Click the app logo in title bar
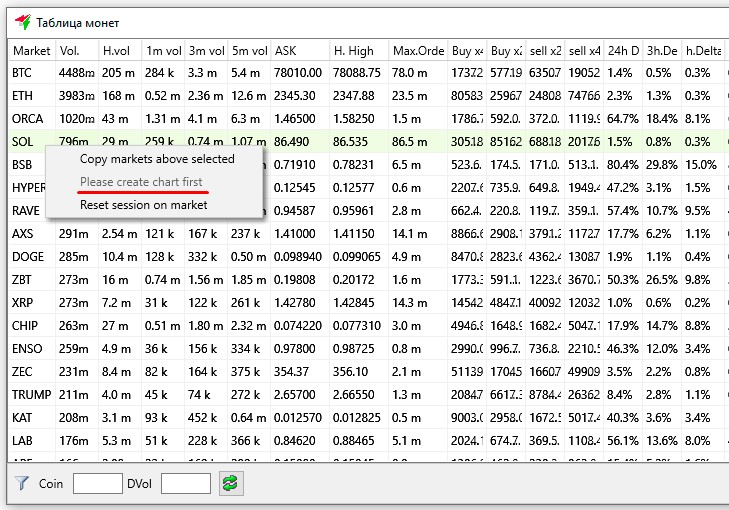 (x=21, y=21)
